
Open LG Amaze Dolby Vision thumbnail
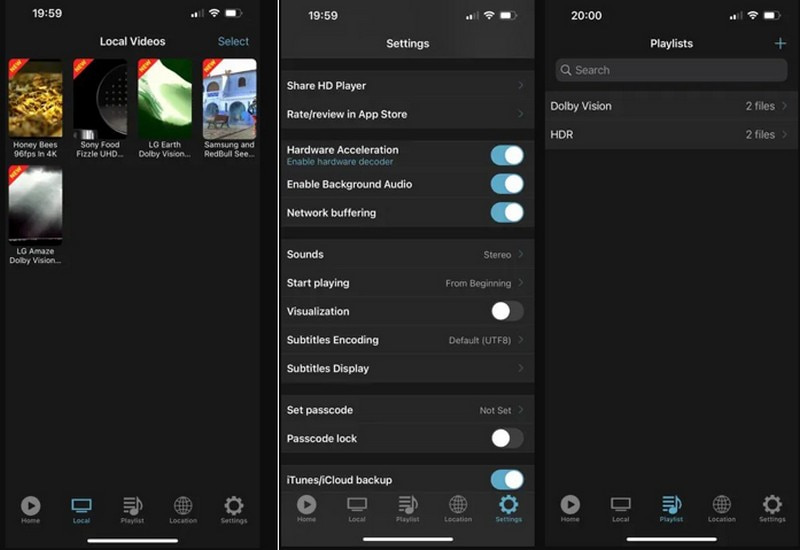click(x=35, y=205)
